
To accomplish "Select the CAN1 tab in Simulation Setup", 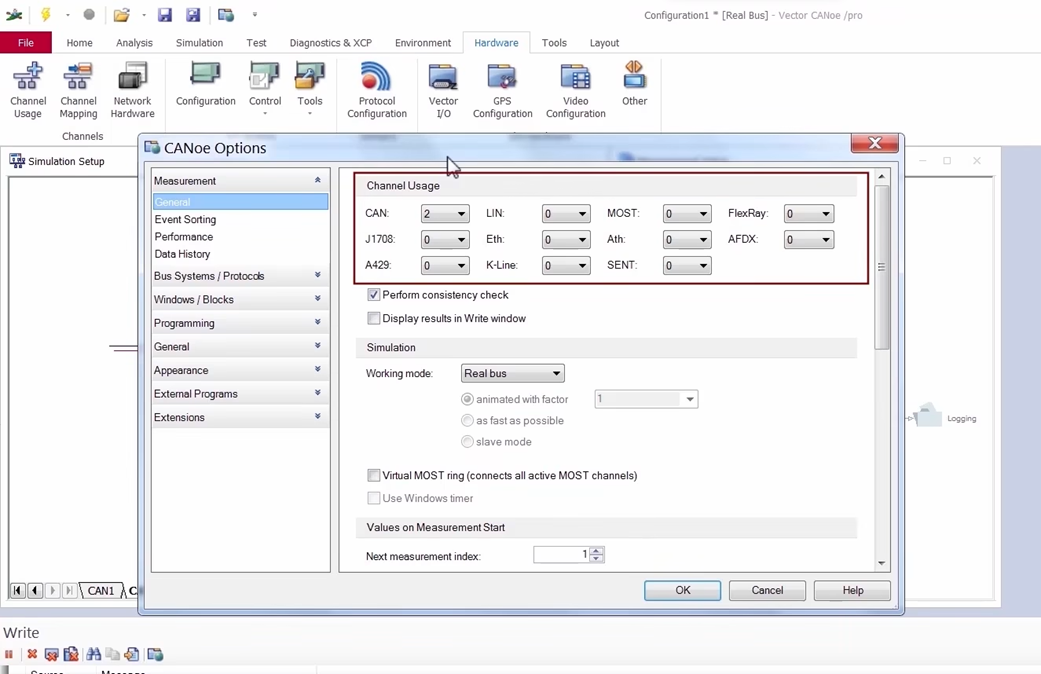I will pyautogui.click(x=101, y=590).
